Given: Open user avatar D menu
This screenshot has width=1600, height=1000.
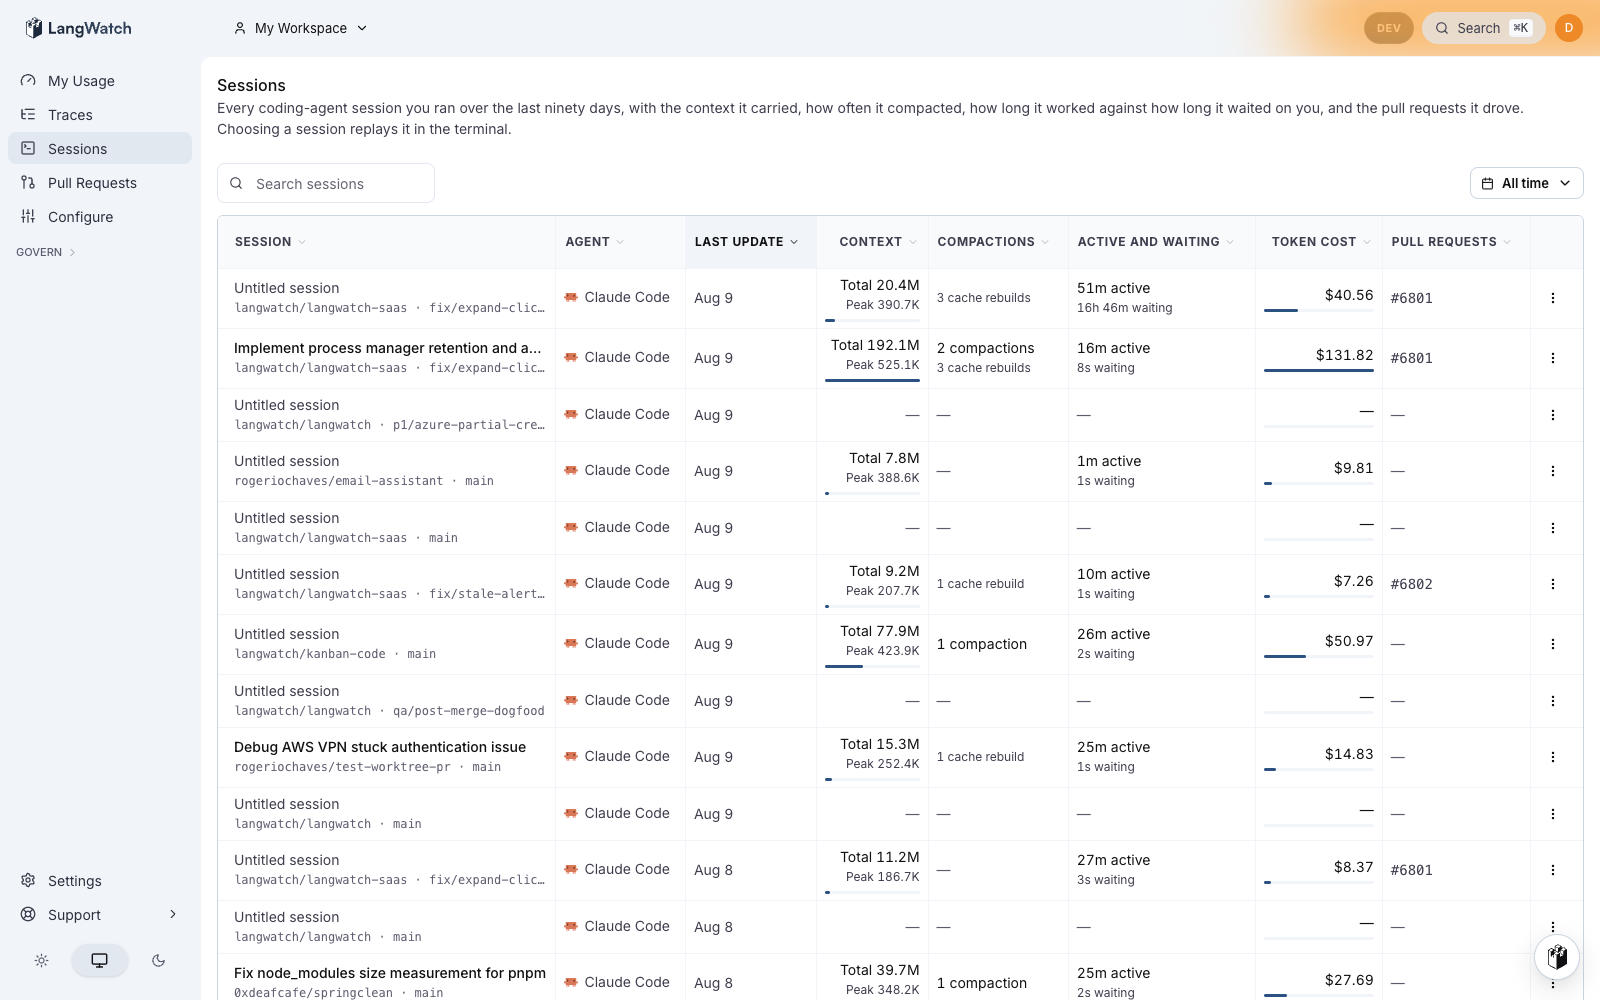Looking at the screenshot, I should click(x=1569, y=28).
